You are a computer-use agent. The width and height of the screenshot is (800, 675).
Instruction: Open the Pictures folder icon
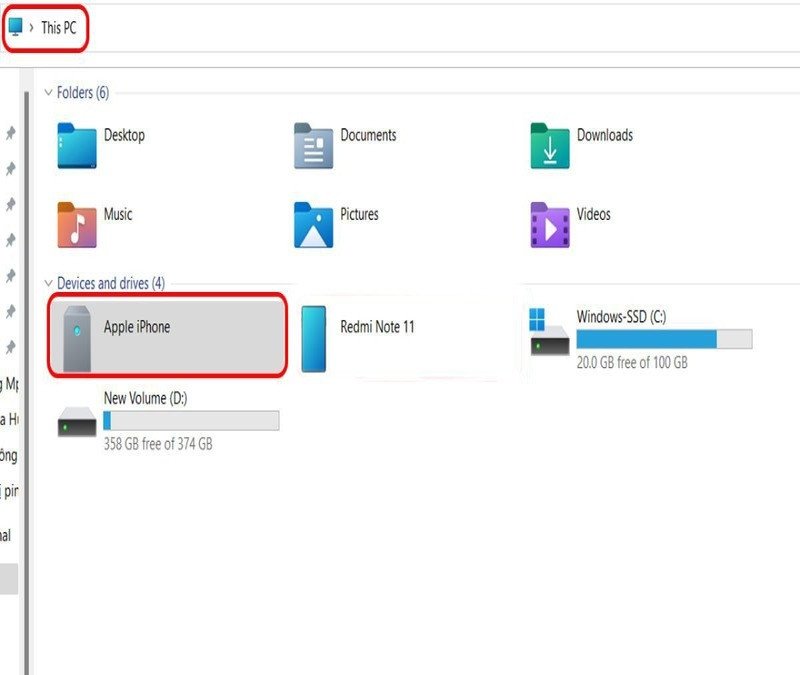tap(313, 225)
